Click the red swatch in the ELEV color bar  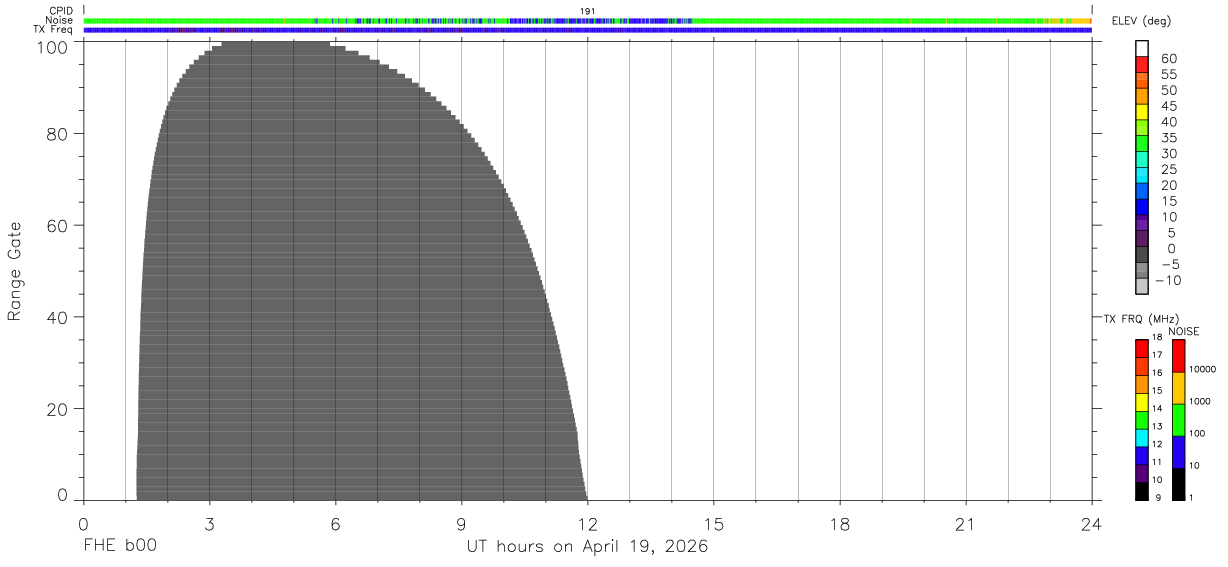click(x=1141, y=65)
